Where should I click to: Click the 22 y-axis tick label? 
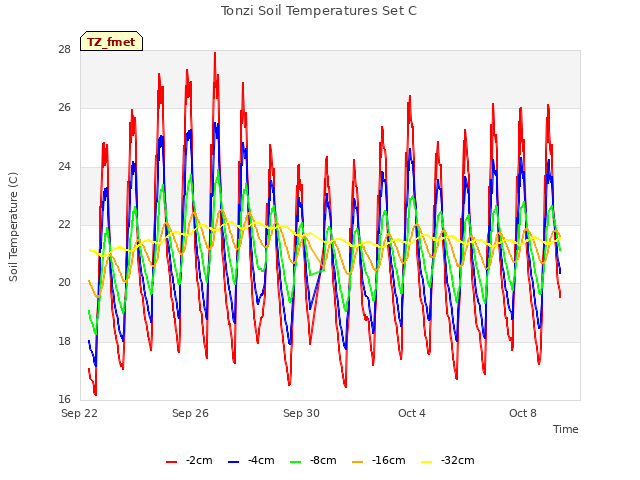pyautogui.click(x=64, y=224)
